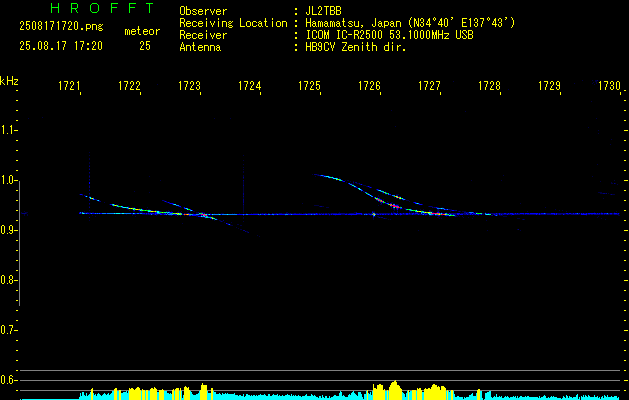629x400 pixels.
Task: Click the echo crossing carrier near 1723
Action: click(203, 215)
